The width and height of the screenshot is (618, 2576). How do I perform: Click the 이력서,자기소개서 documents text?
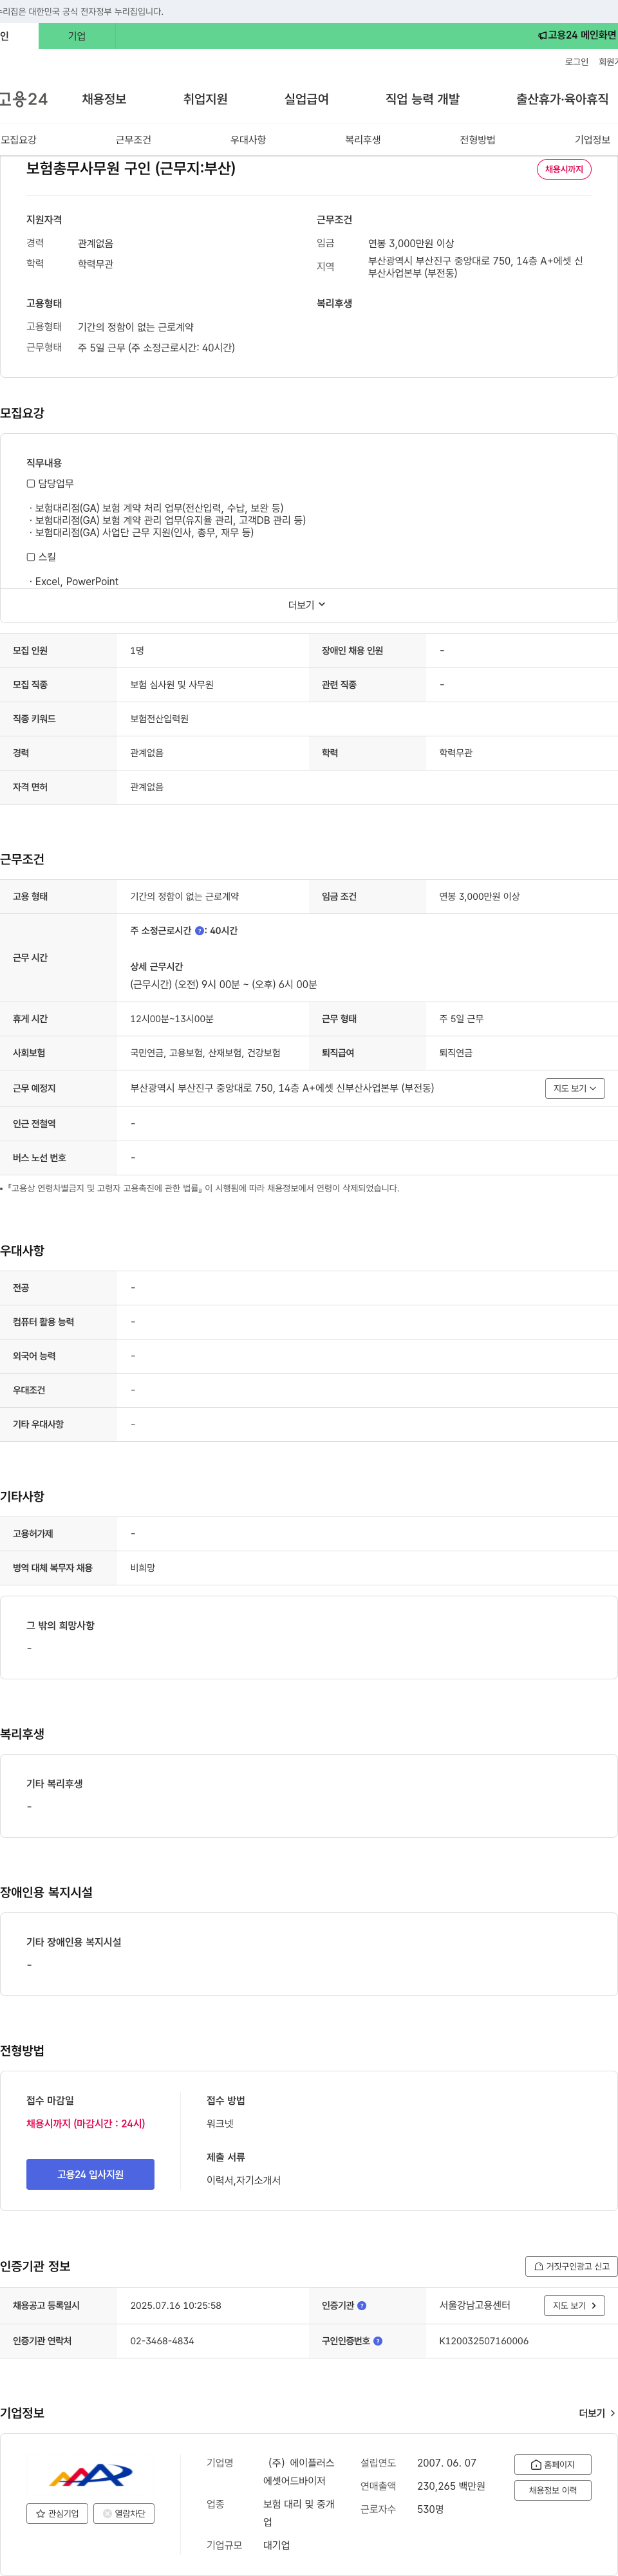click(244, 2180)
